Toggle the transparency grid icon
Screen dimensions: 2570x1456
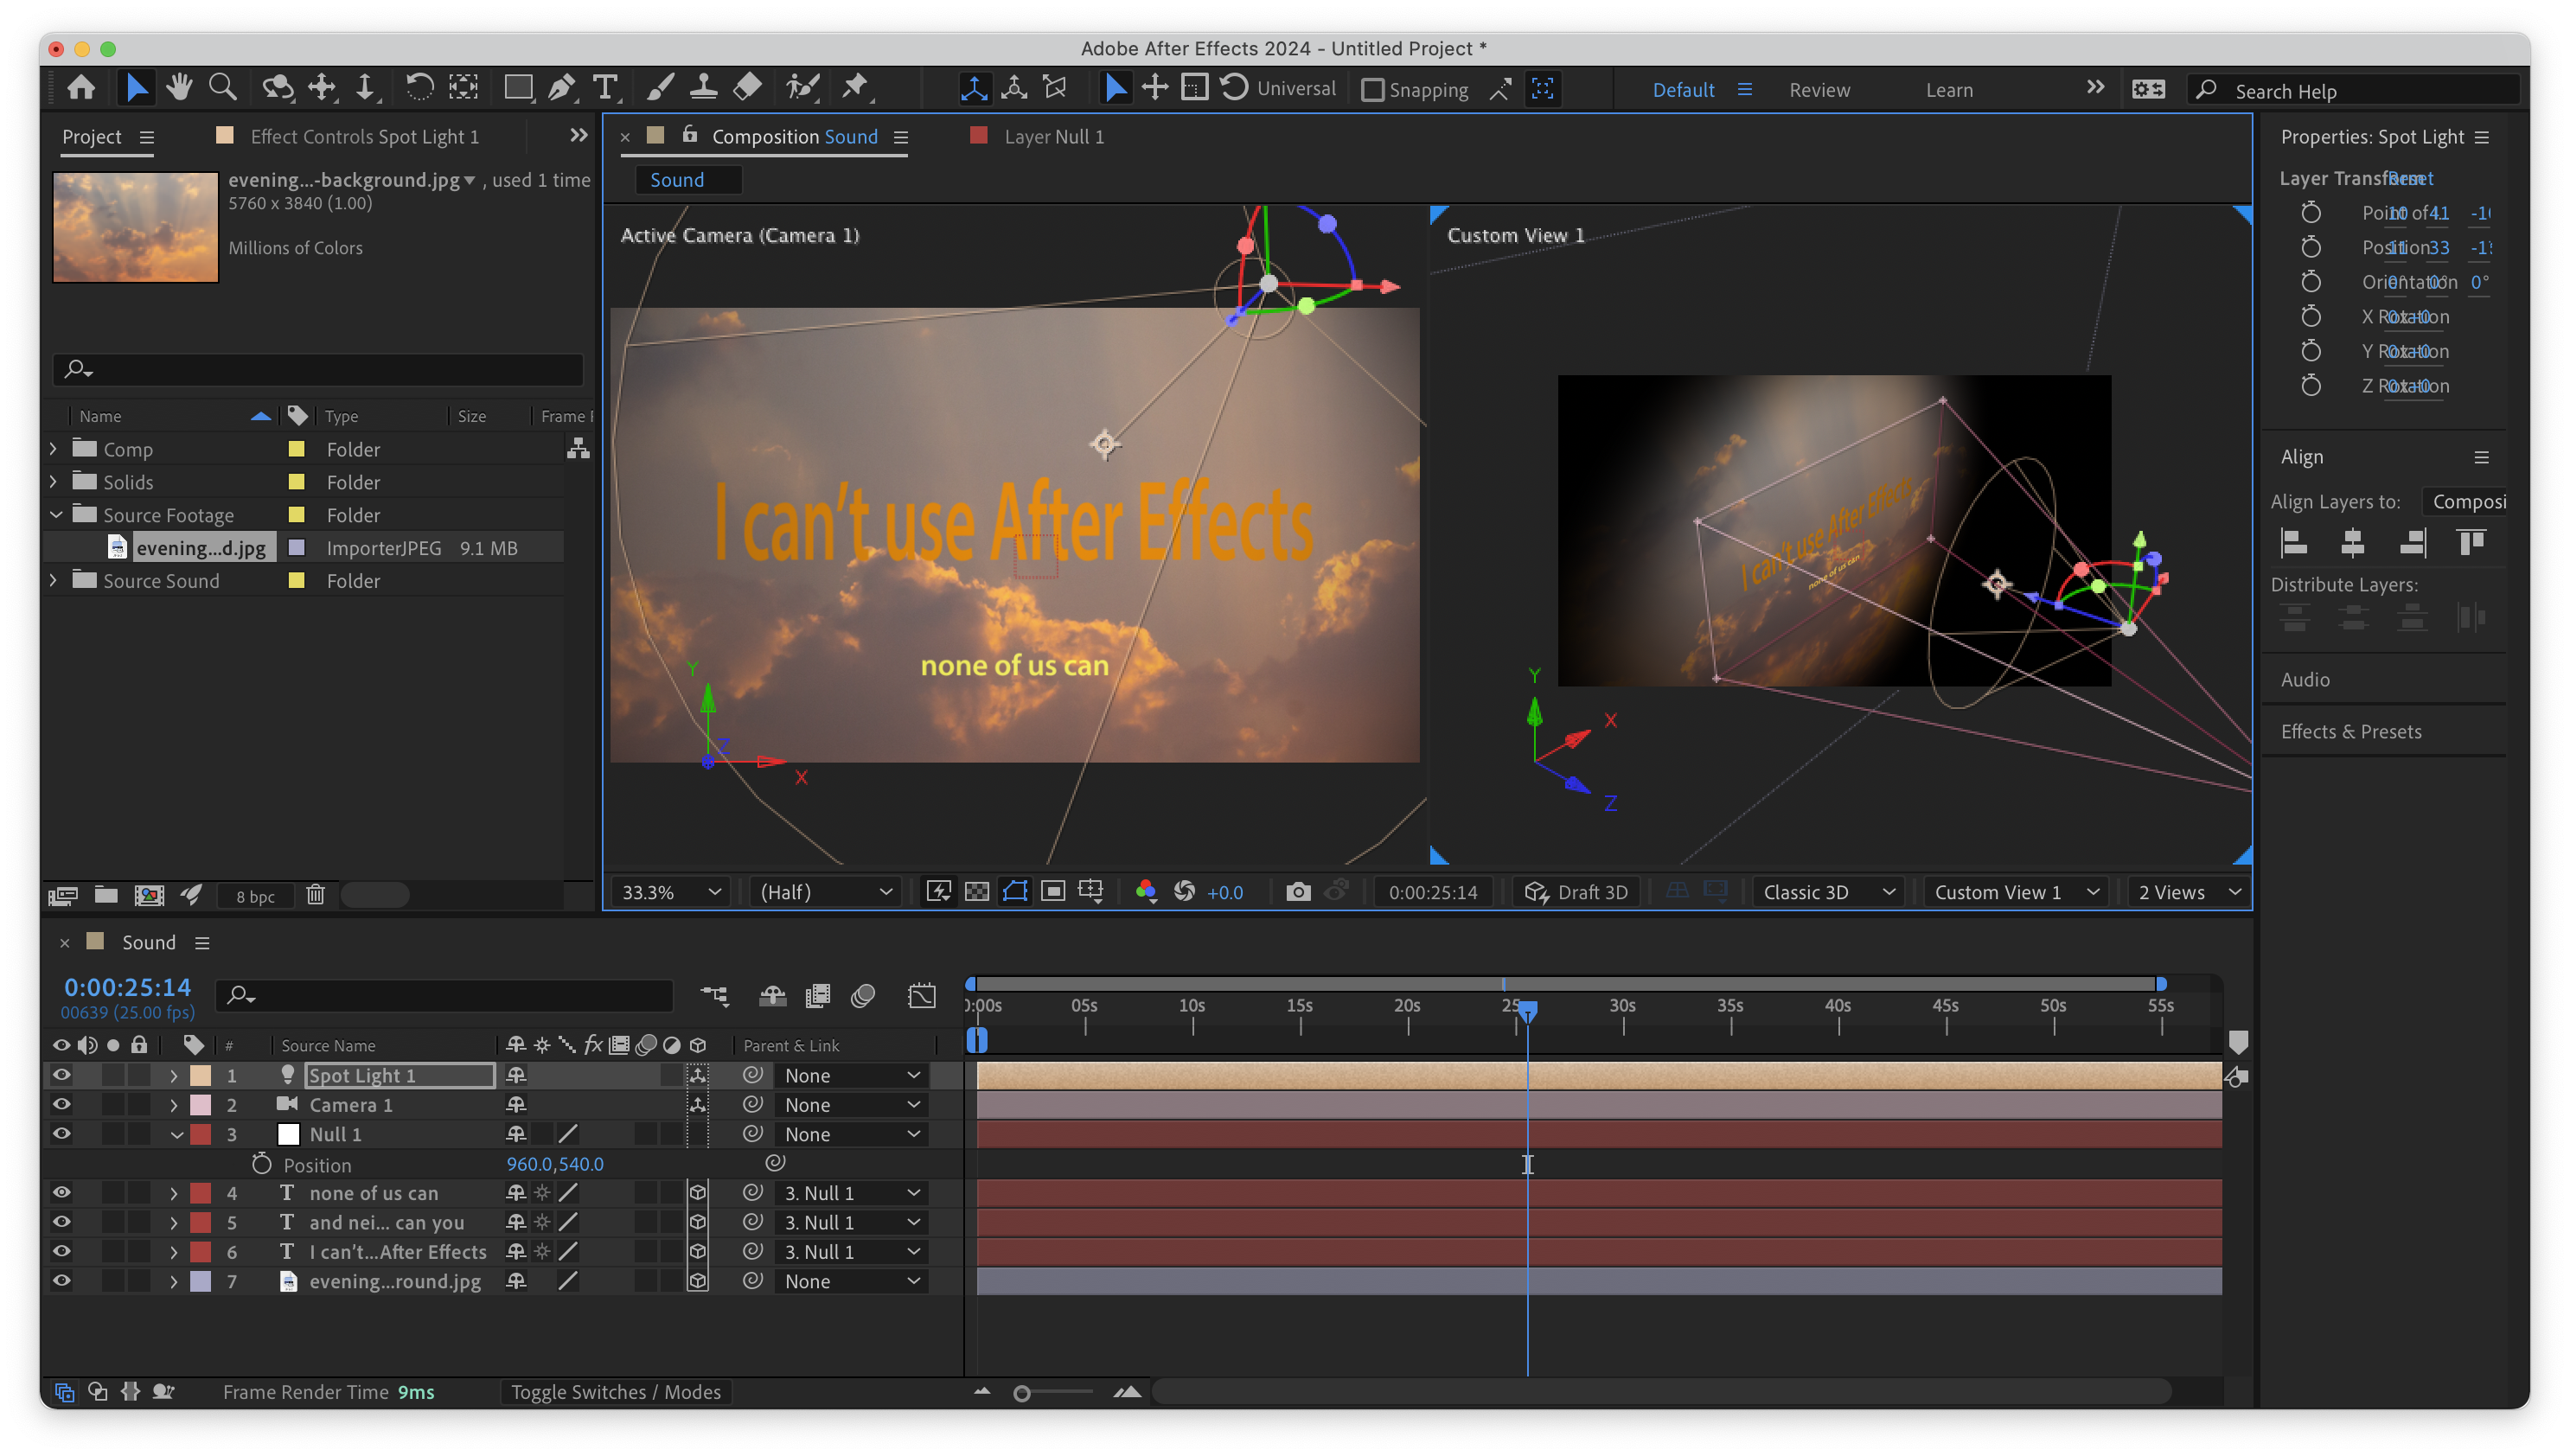pos(976,892)
